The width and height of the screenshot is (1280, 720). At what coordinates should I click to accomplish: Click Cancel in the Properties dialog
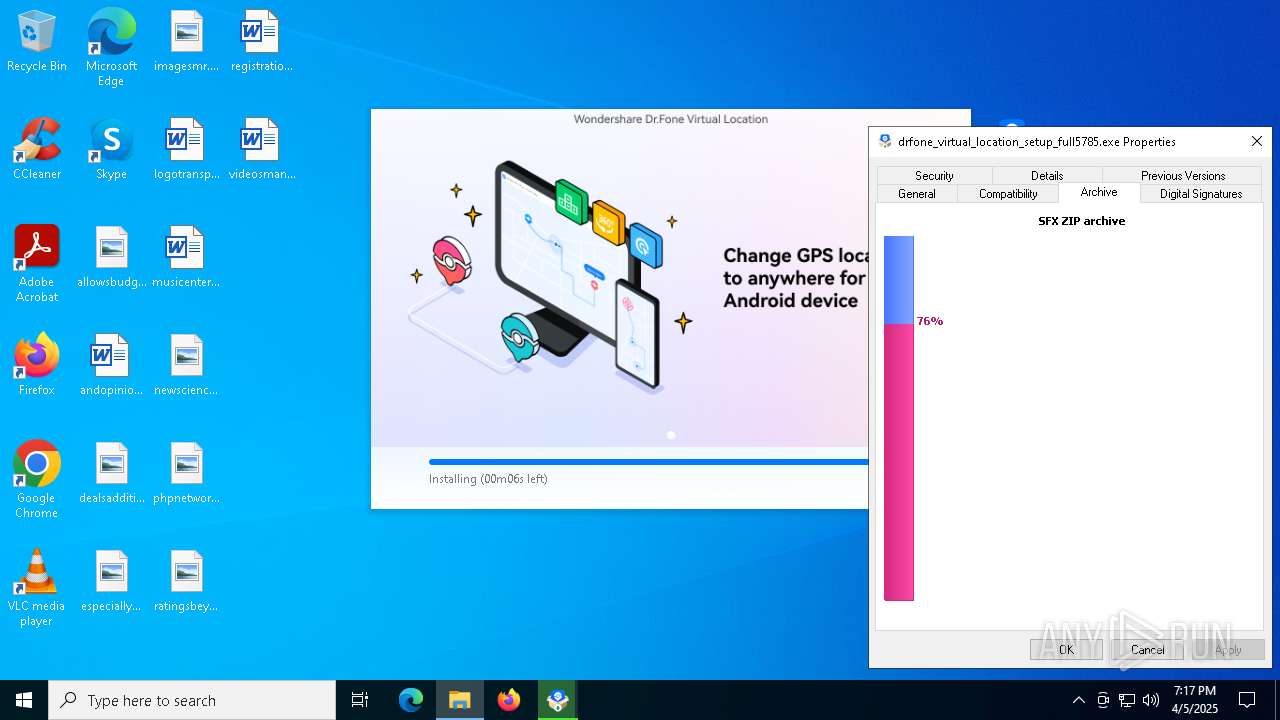[x=1148, y=649]
